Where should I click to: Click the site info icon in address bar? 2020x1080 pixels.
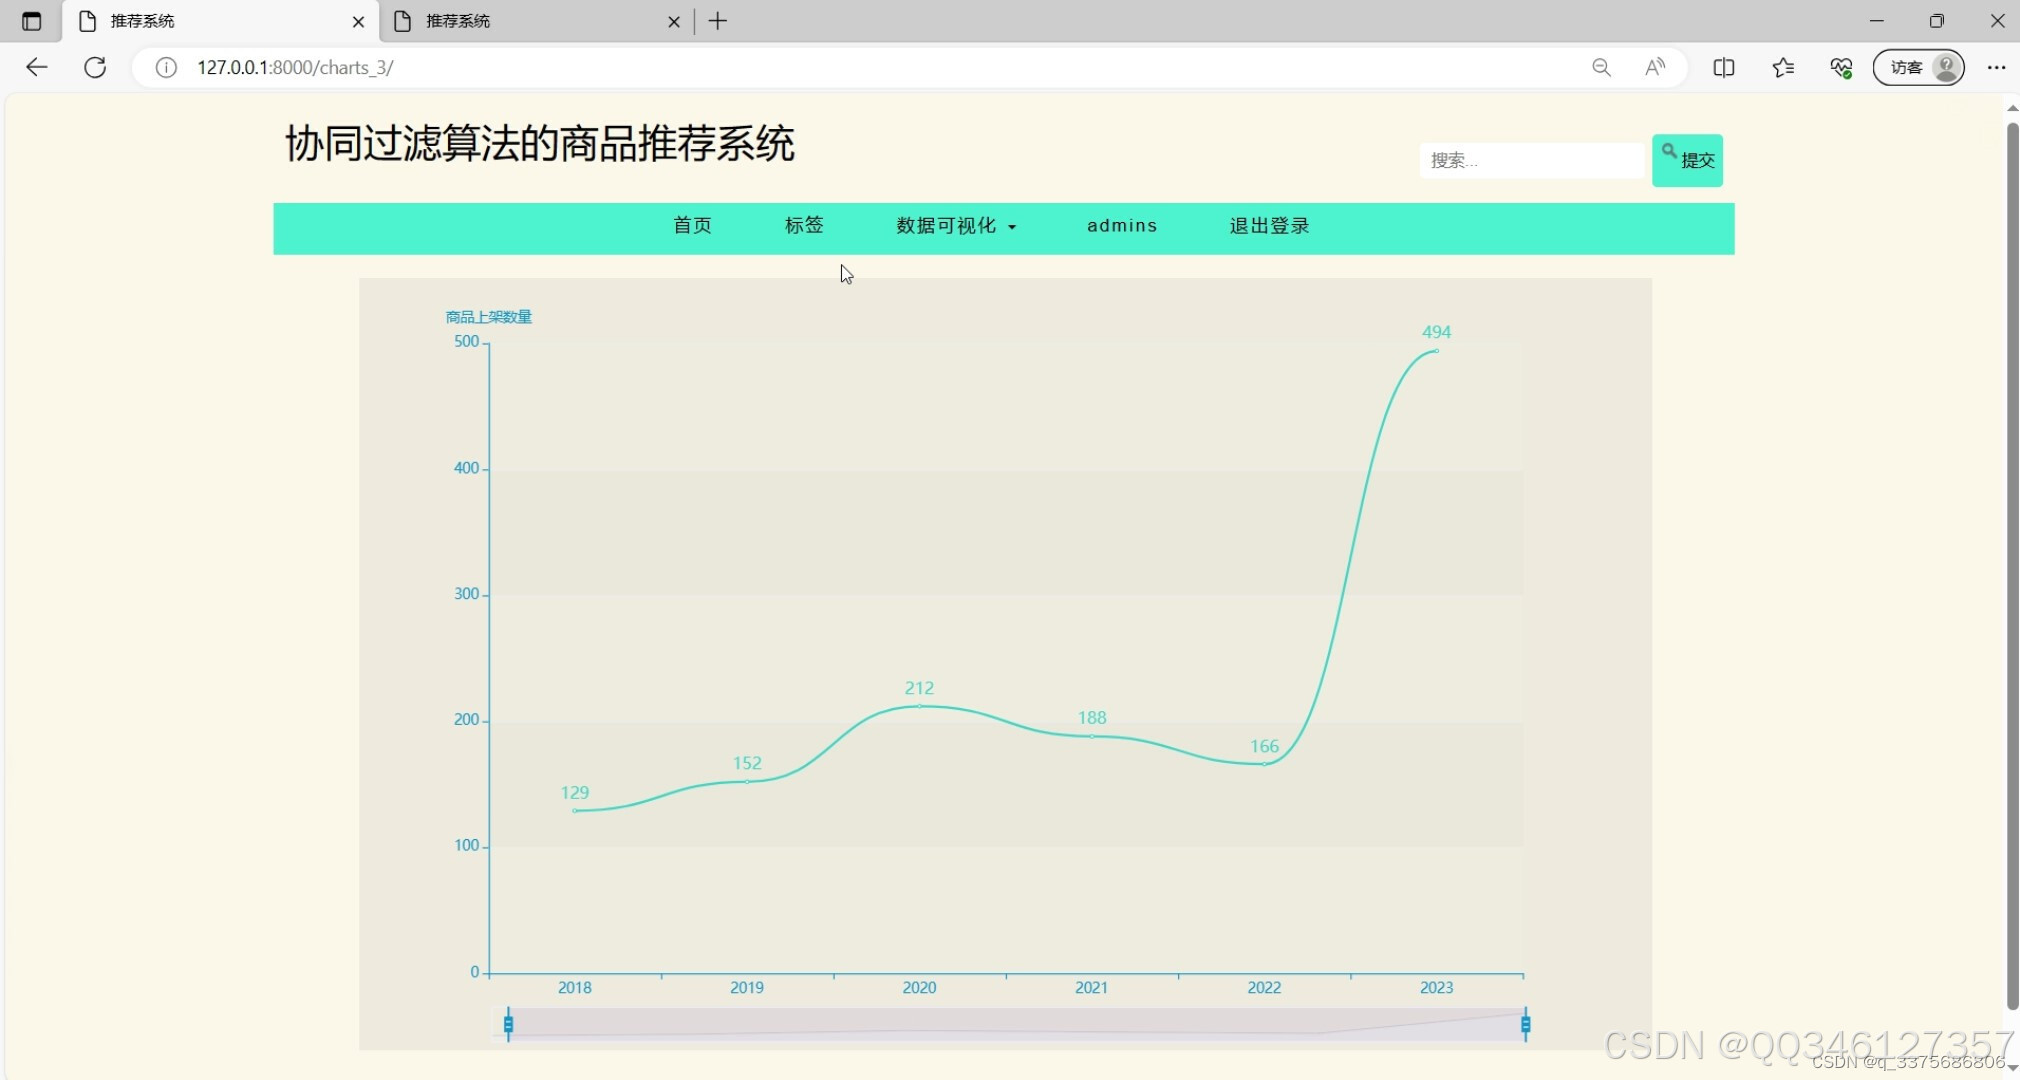[x=165, y=68]
